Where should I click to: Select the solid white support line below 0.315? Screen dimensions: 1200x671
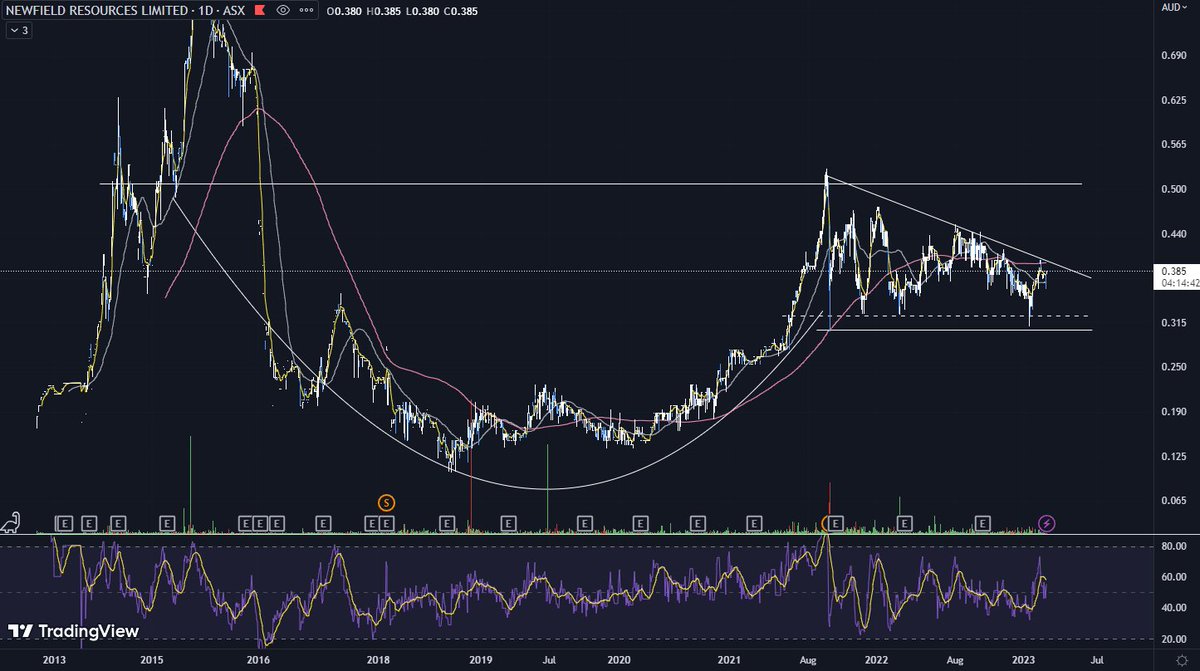pyautogui.click(x=955, y=330)
